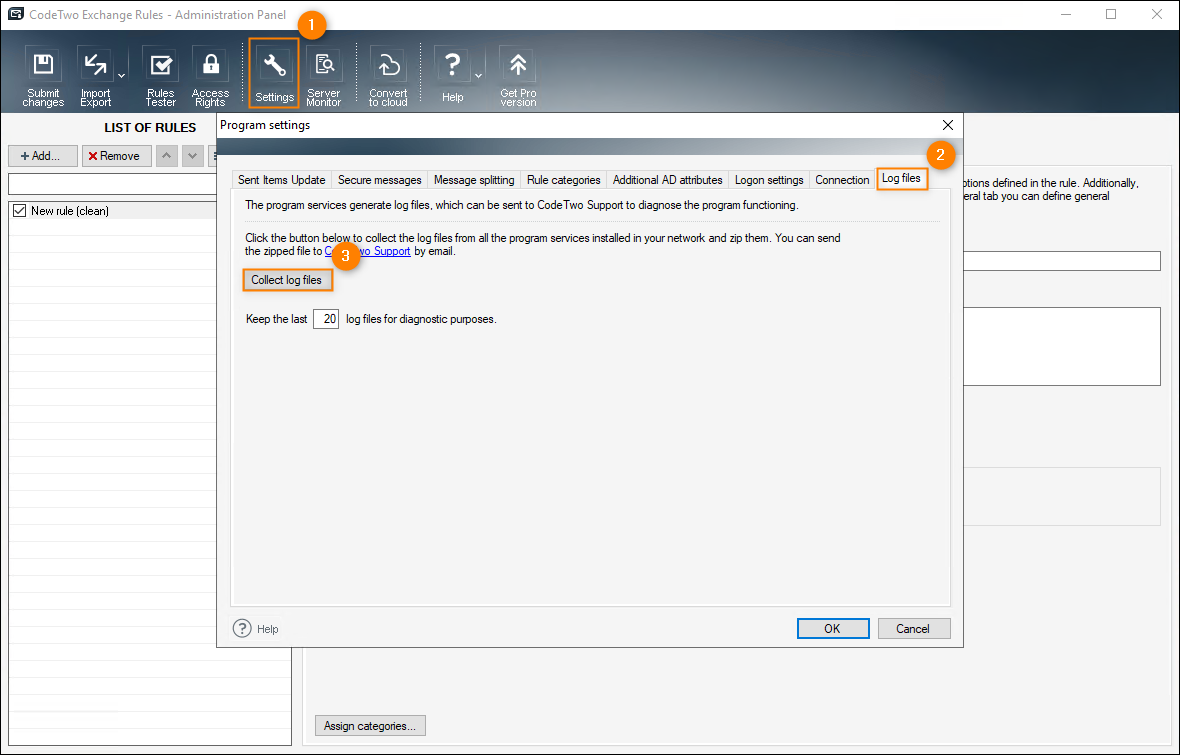The image size is (1180, 755).
Task: Launch the Rules Tester
Action: 160,76
